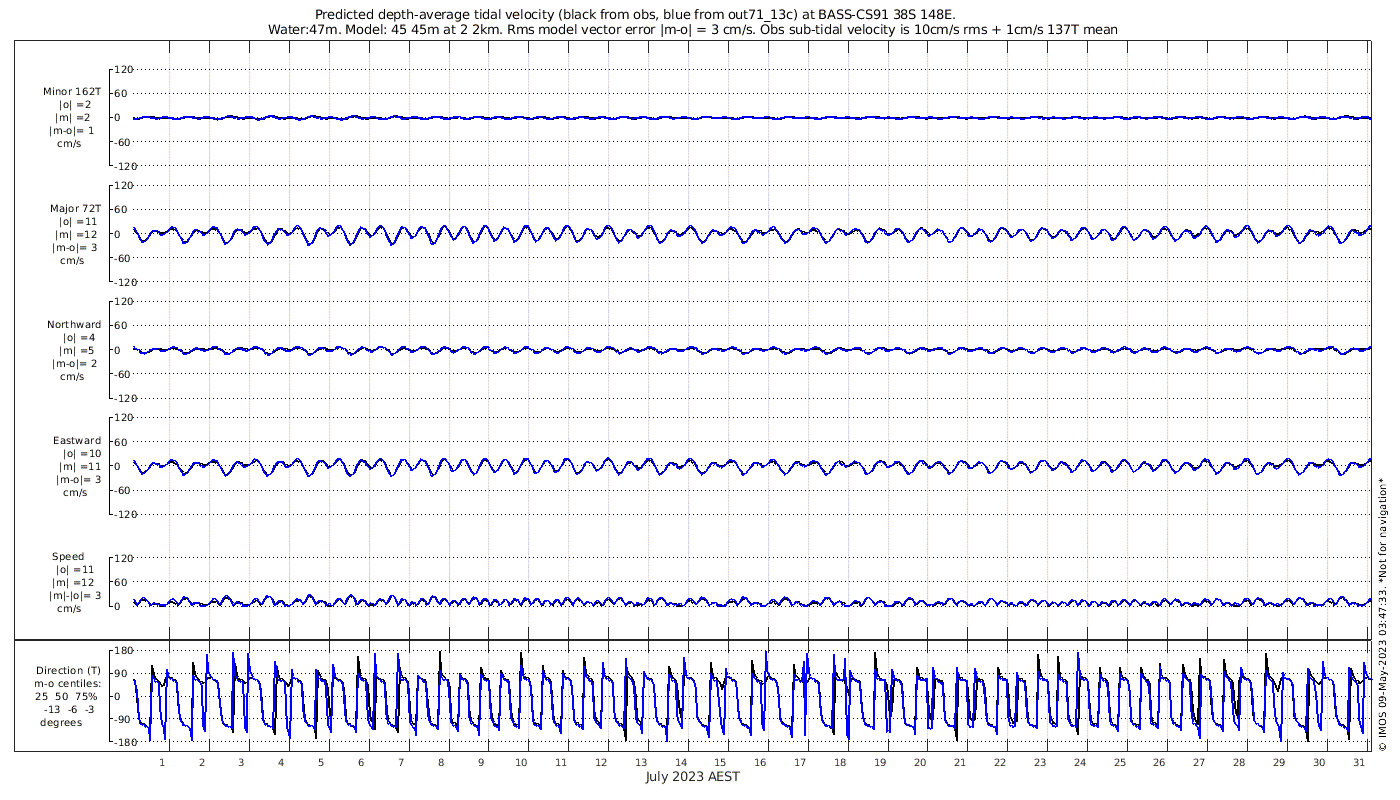Click day tick label "25" on x-axis
1400x800 pixels.
pyautogui.click(x=1119, y=762)
